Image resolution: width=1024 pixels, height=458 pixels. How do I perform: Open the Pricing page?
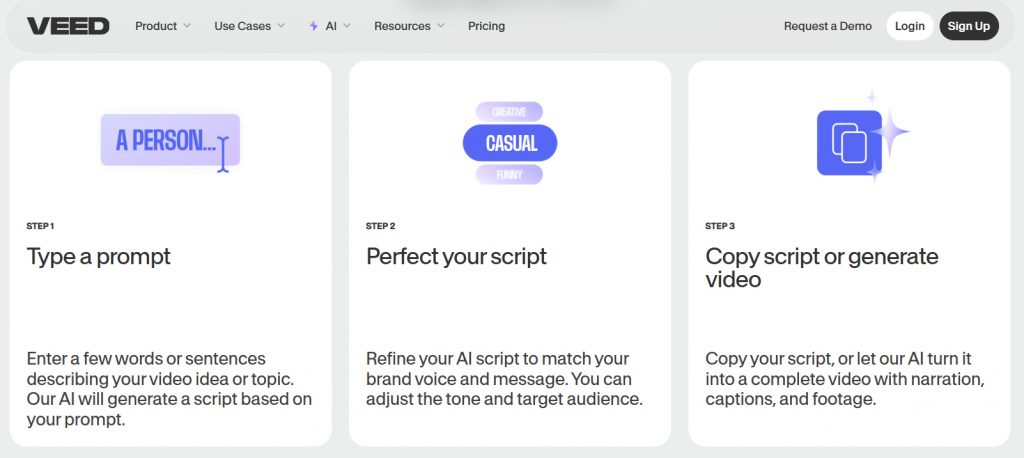tap(487, 26)
